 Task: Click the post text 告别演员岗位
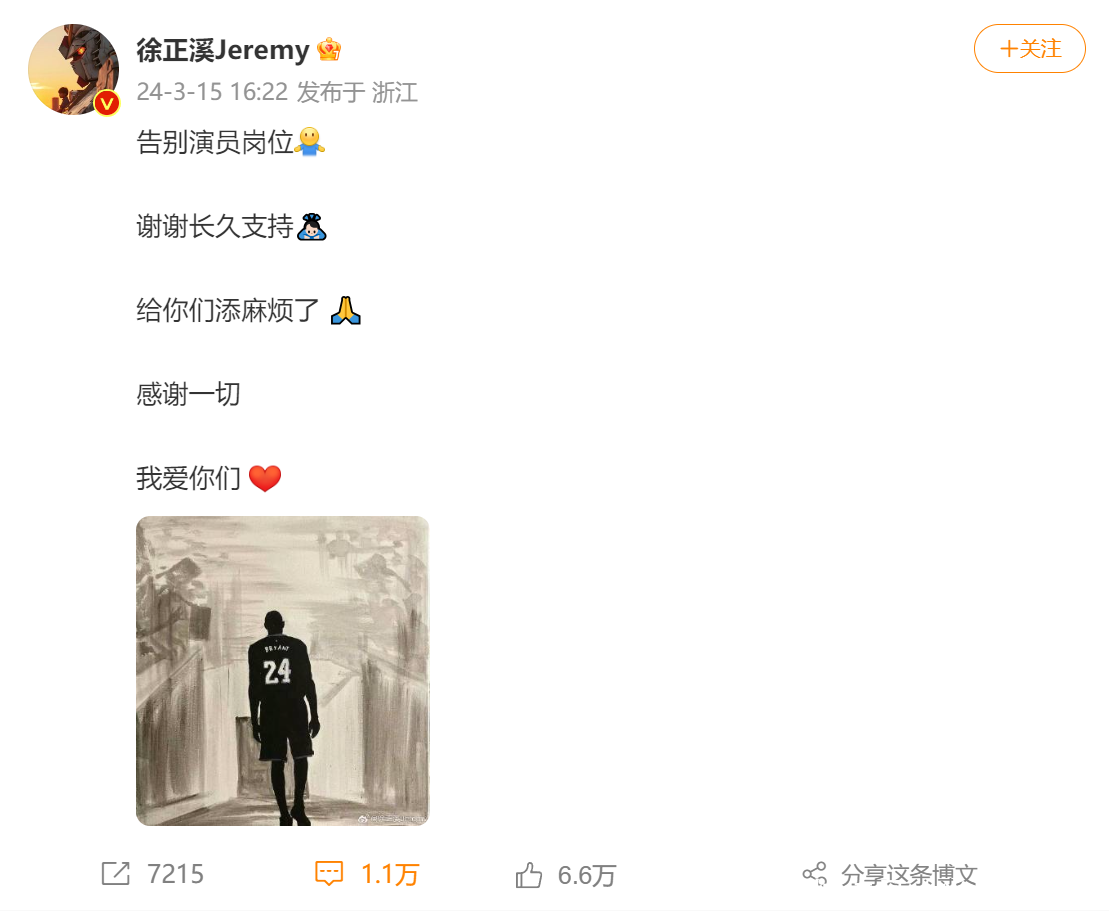(x=215, y=142)
